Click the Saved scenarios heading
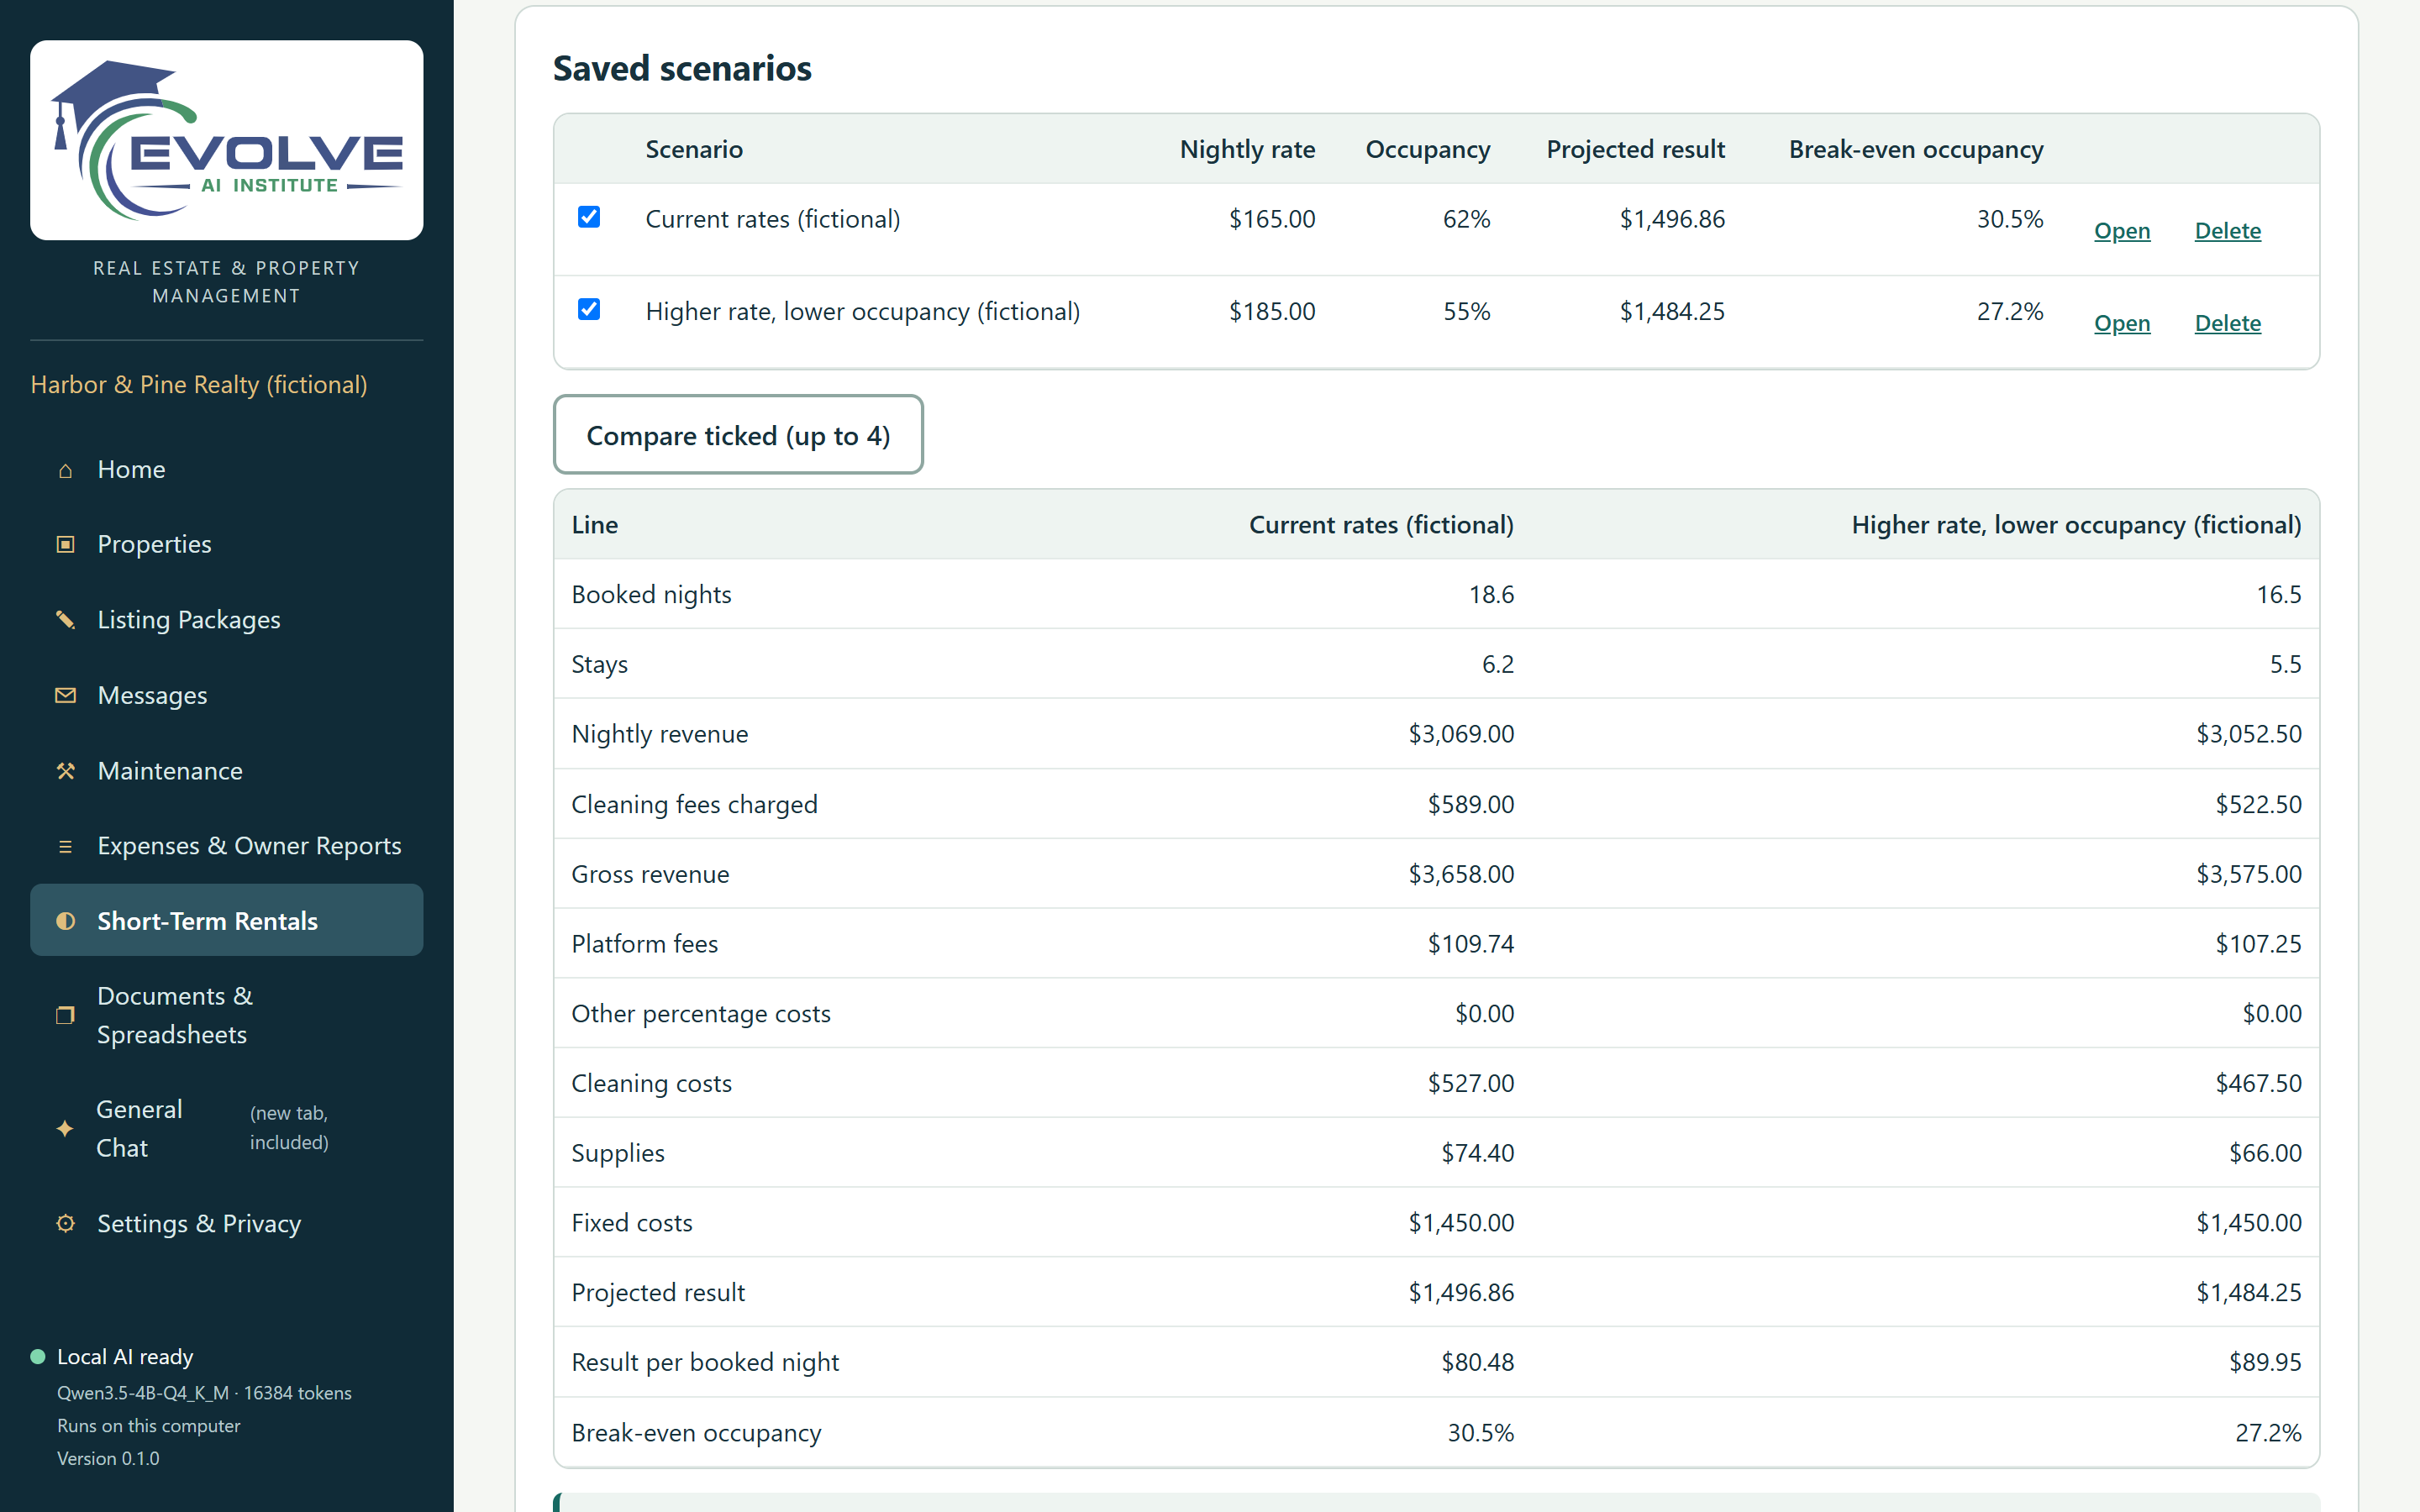This screenshot has width=2420, height=1512. click(x=682, y=68)
